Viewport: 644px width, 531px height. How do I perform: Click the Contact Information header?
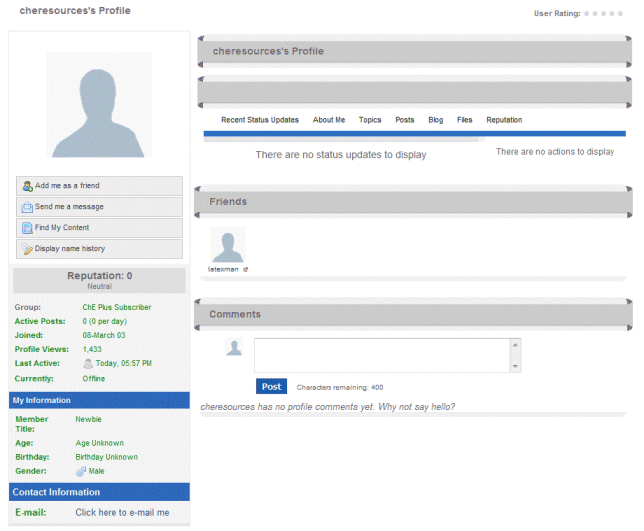[x=99, y=492]
